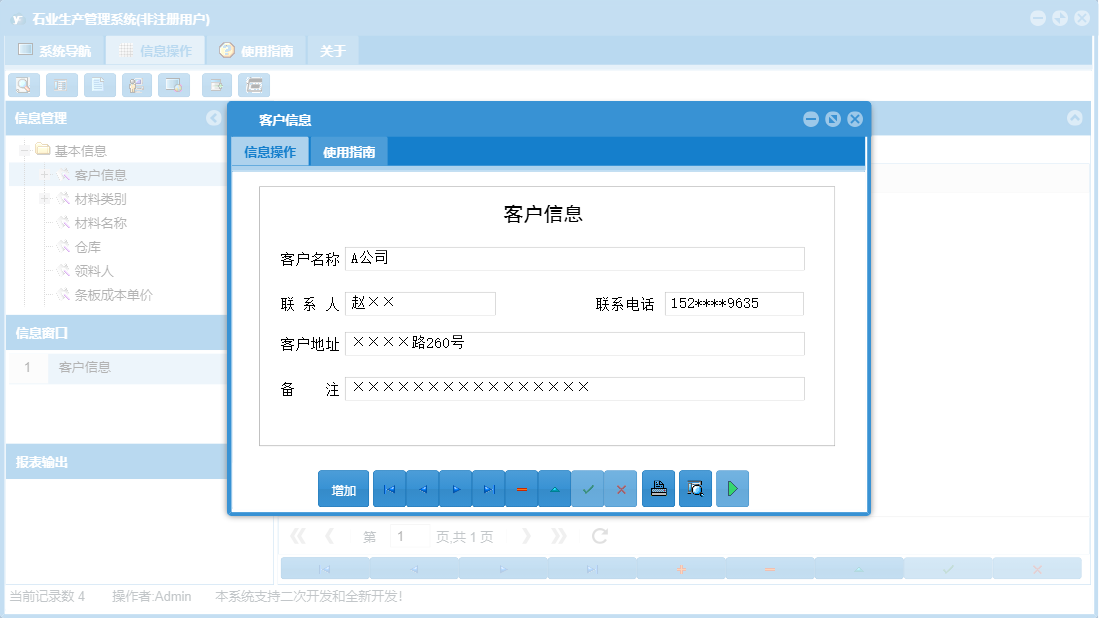Select the document preview icon in the toolbar

[x=24, y=85]
